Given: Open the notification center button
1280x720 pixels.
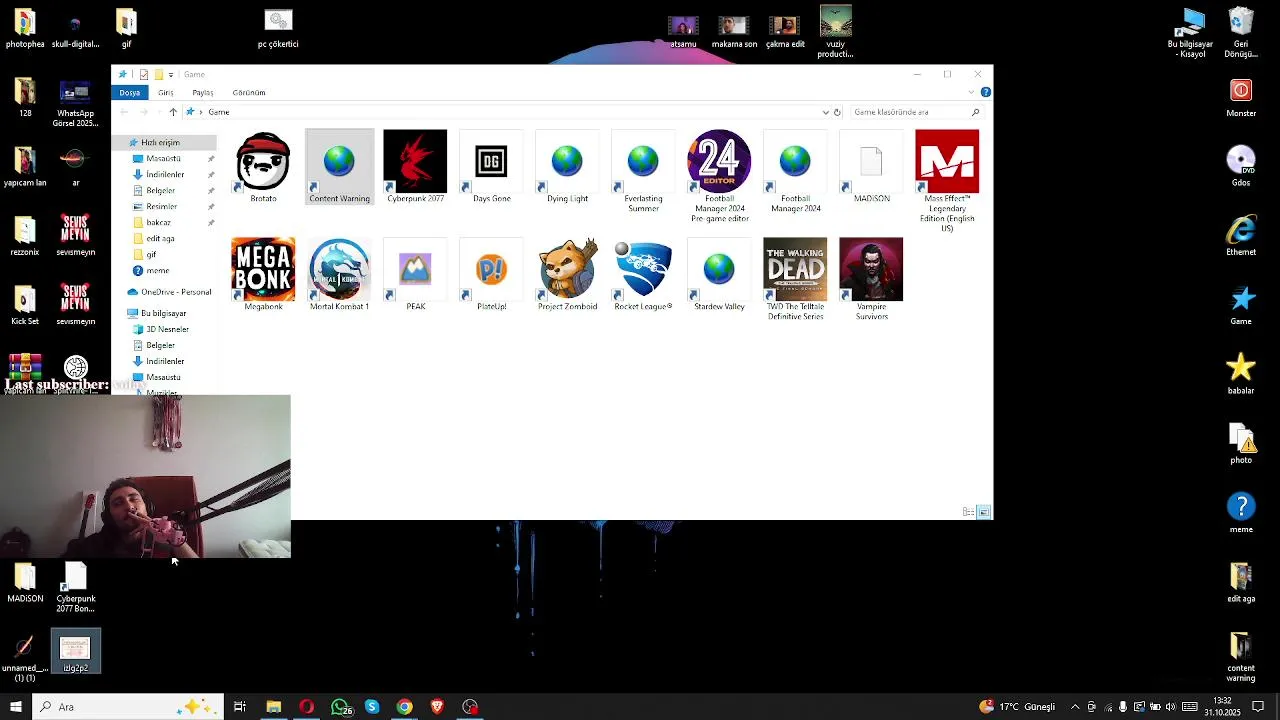Looking at the screenshot, I should (x=1259, y=707).
